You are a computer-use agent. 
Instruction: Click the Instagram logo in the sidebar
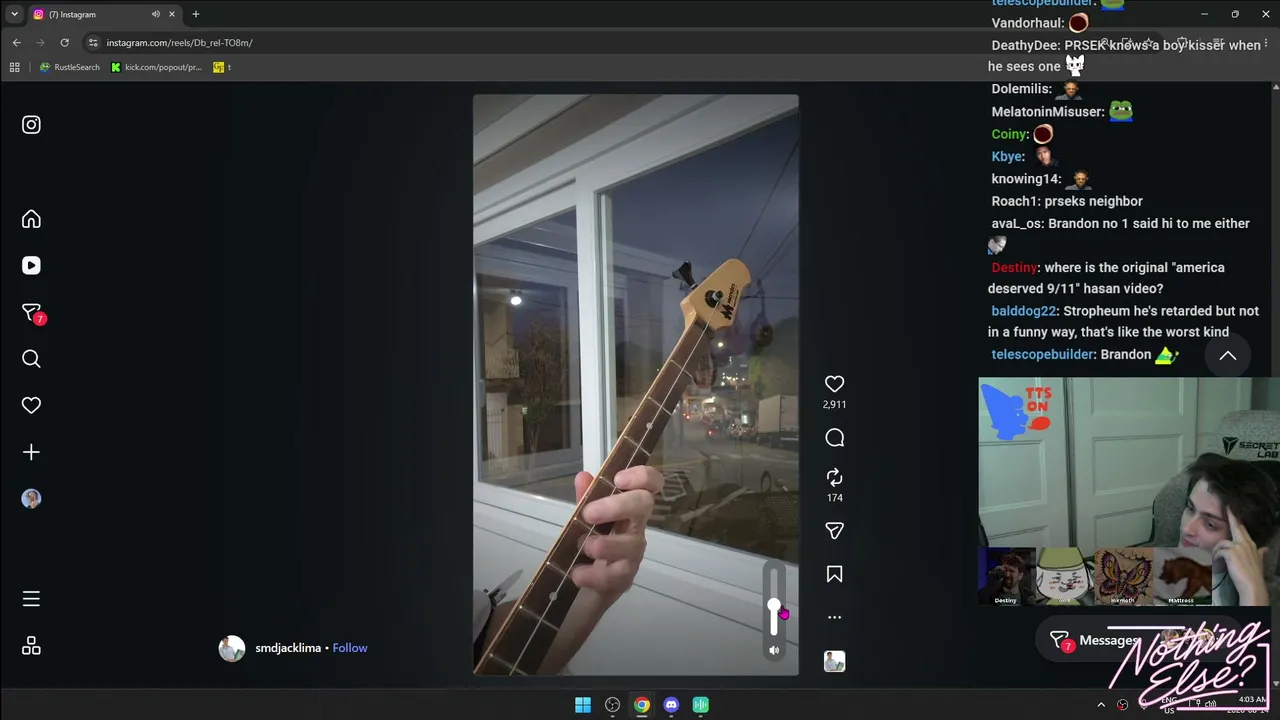pos(31,125)
